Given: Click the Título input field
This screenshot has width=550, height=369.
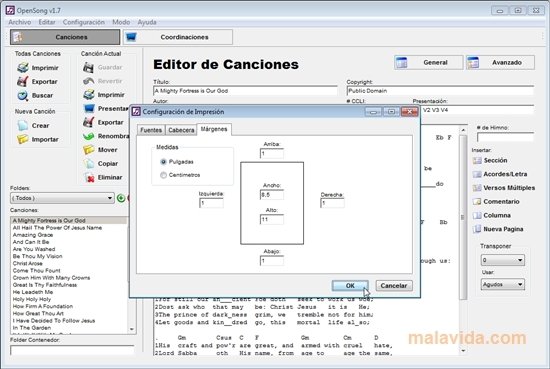Looking at the screenshot, I should point(245,91).
